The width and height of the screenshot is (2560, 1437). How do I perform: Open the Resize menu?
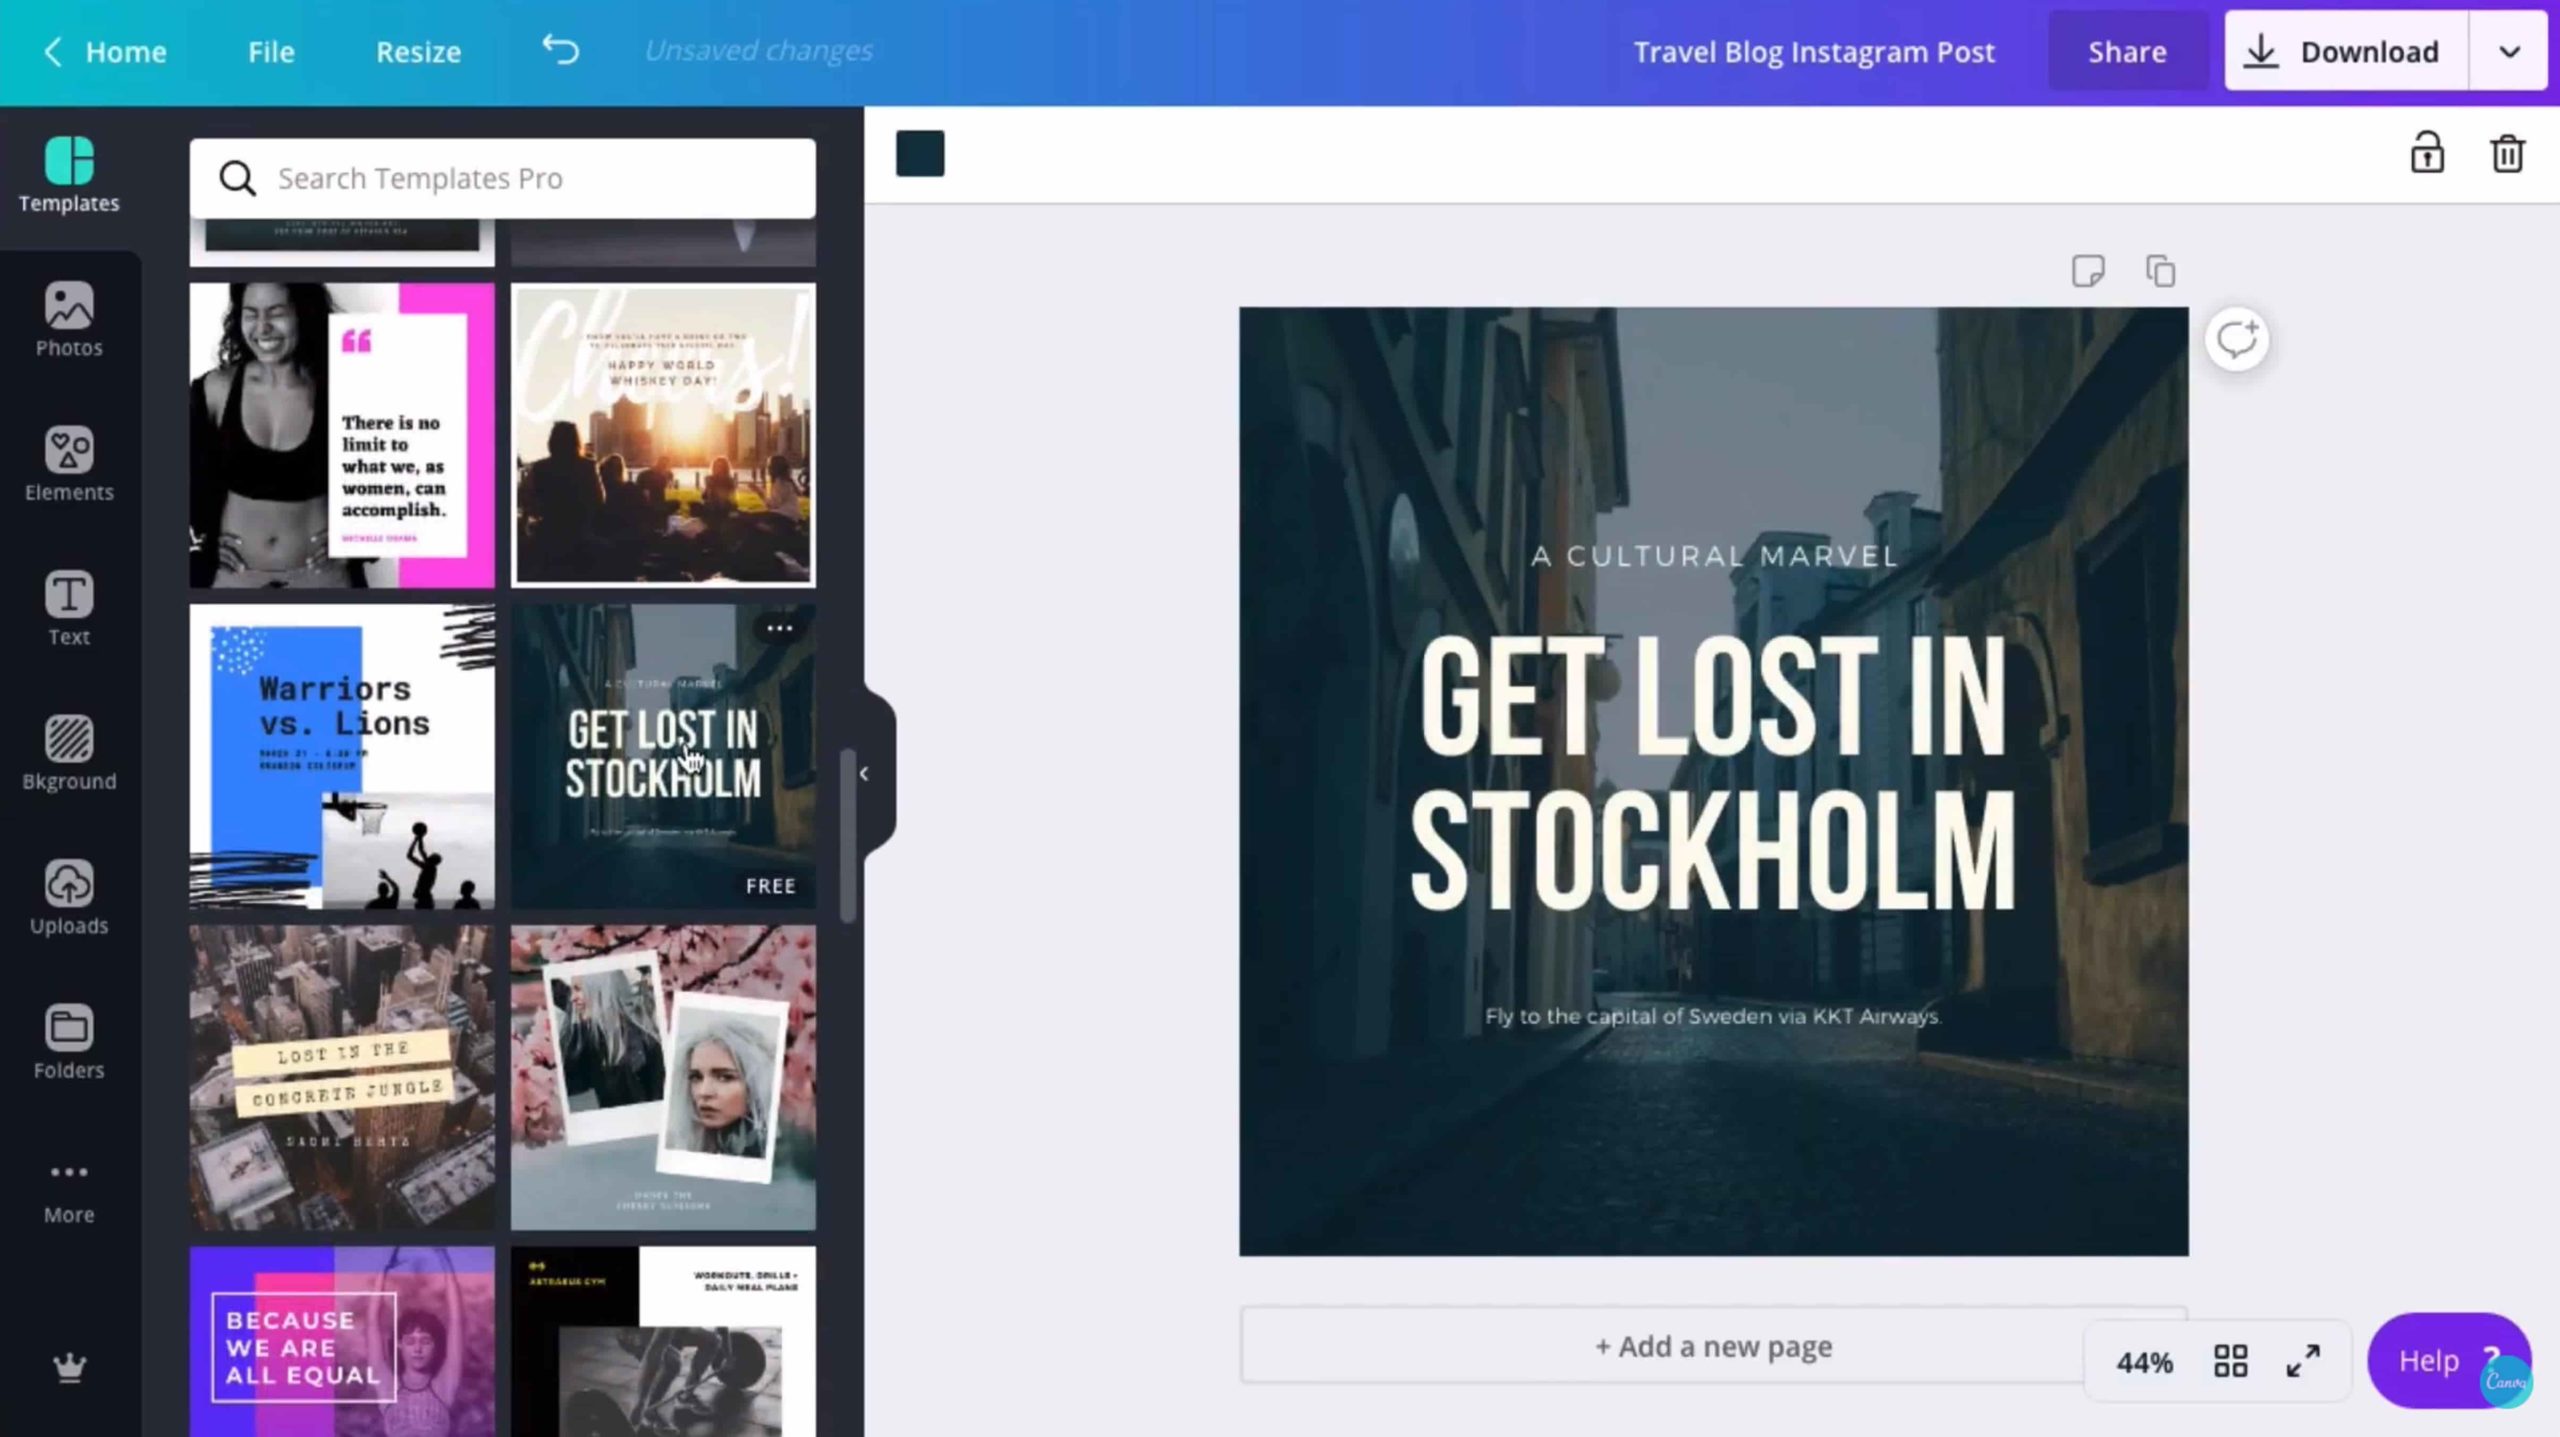click(418, 51)
